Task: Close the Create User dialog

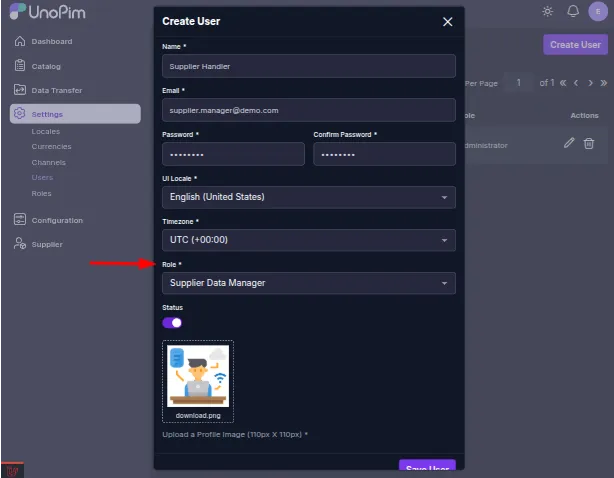Action: (447, 22)
